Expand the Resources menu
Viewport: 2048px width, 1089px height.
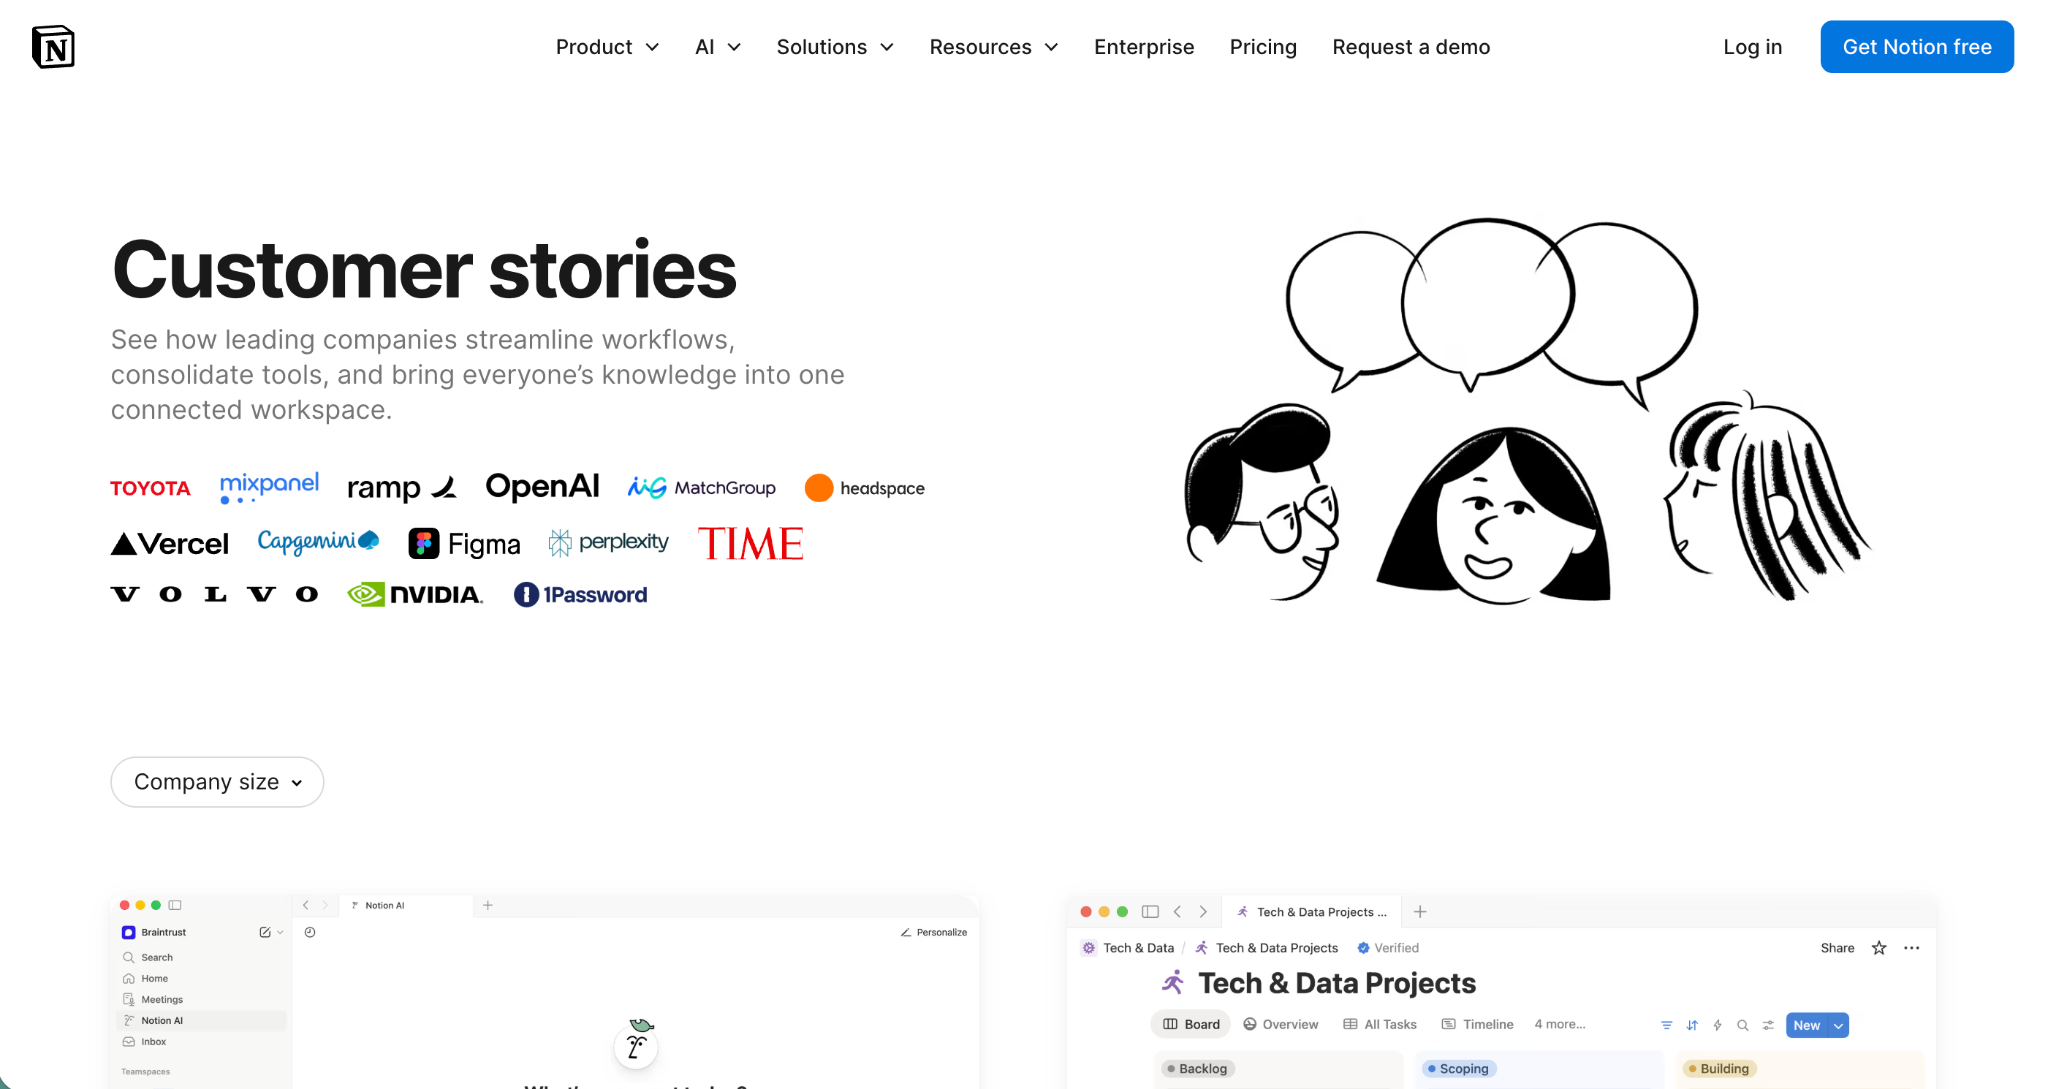[x=994, y=47]
